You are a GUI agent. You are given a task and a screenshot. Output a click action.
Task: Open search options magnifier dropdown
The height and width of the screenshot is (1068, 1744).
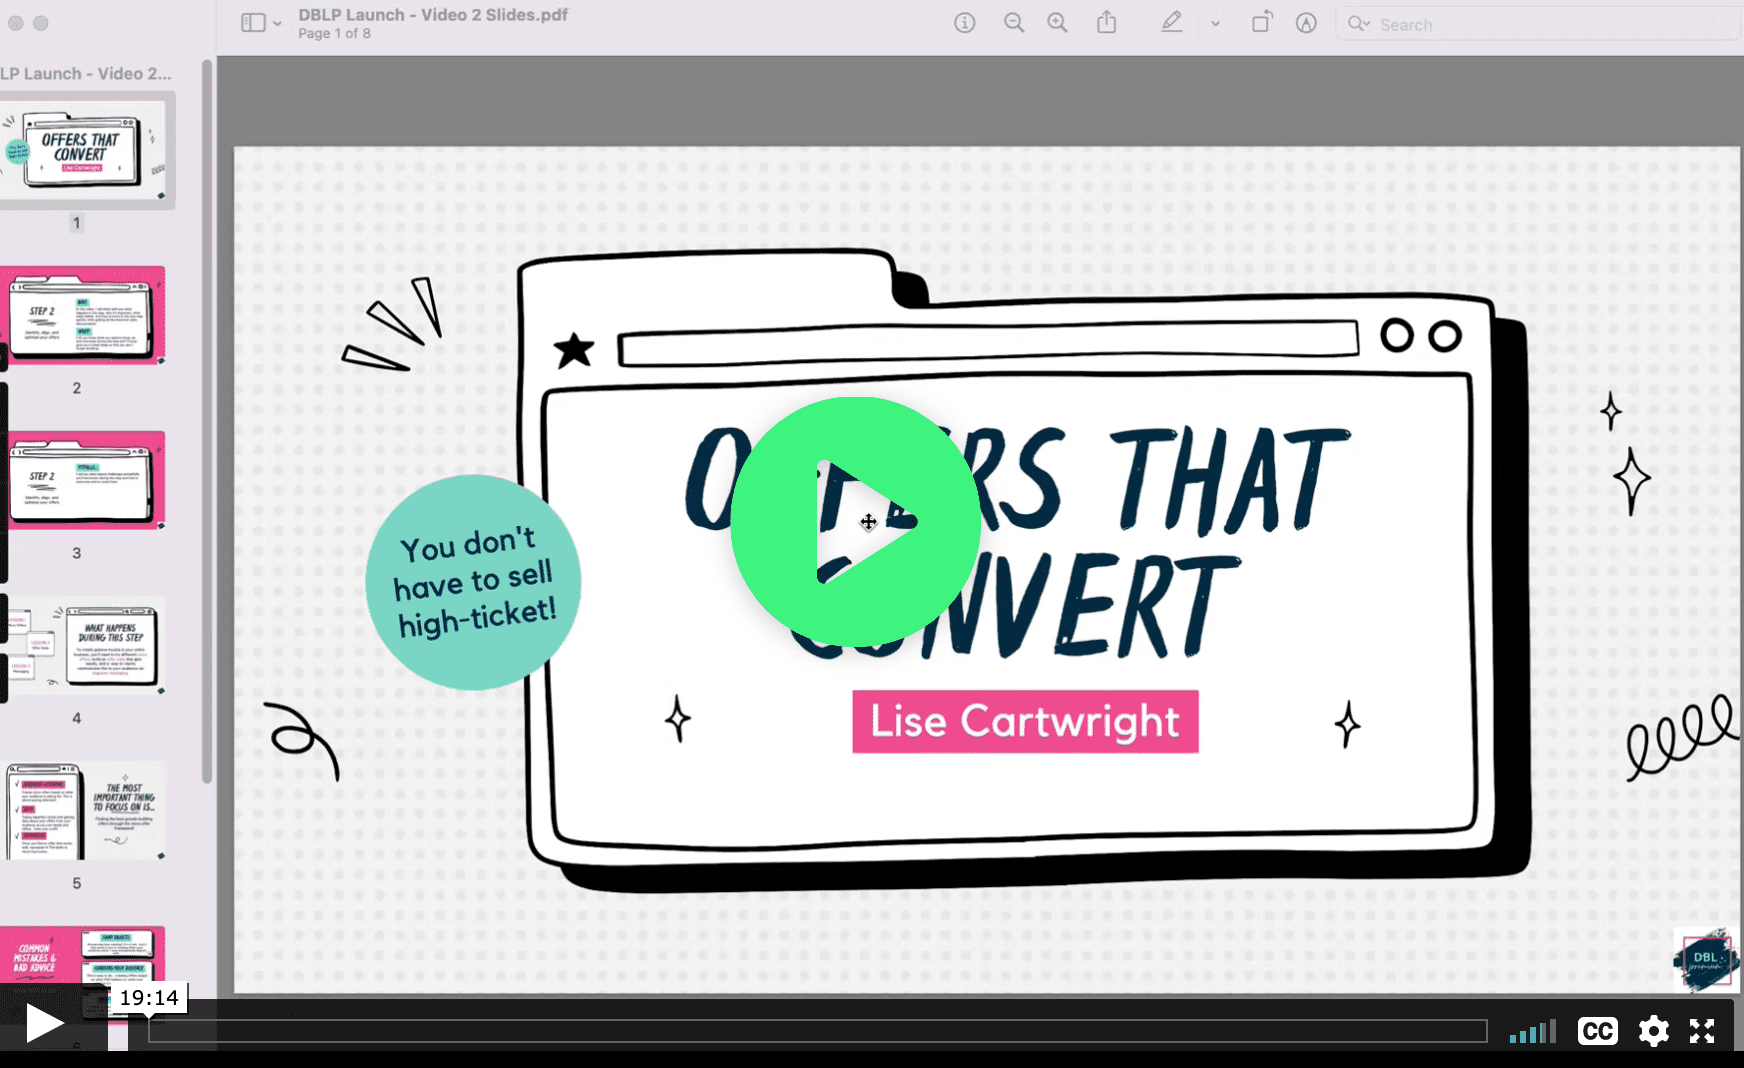tap(1358, 24)
